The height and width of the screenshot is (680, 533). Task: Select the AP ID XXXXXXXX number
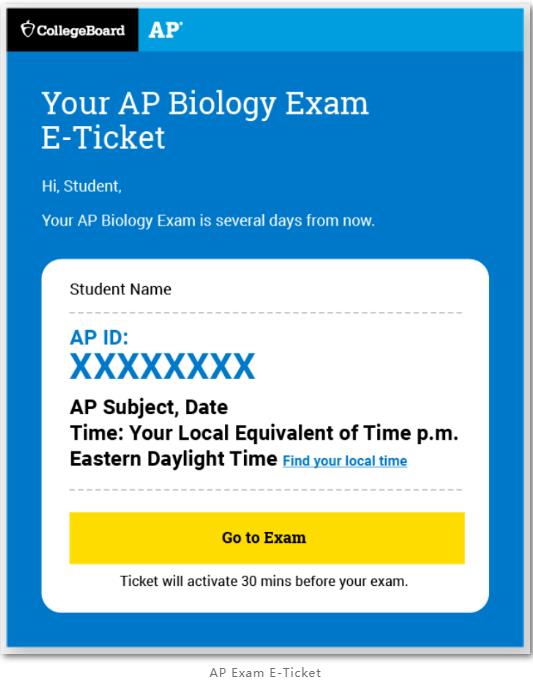pos(163,367)
